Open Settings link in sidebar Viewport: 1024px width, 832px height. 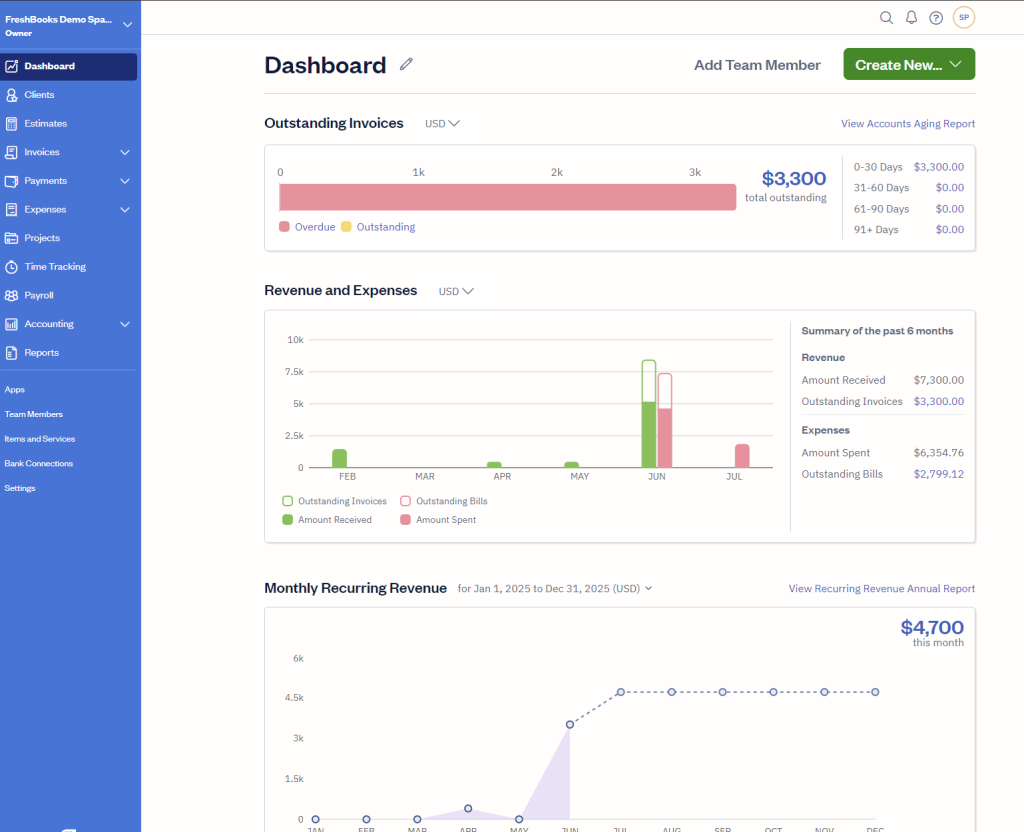coord(20,488)
